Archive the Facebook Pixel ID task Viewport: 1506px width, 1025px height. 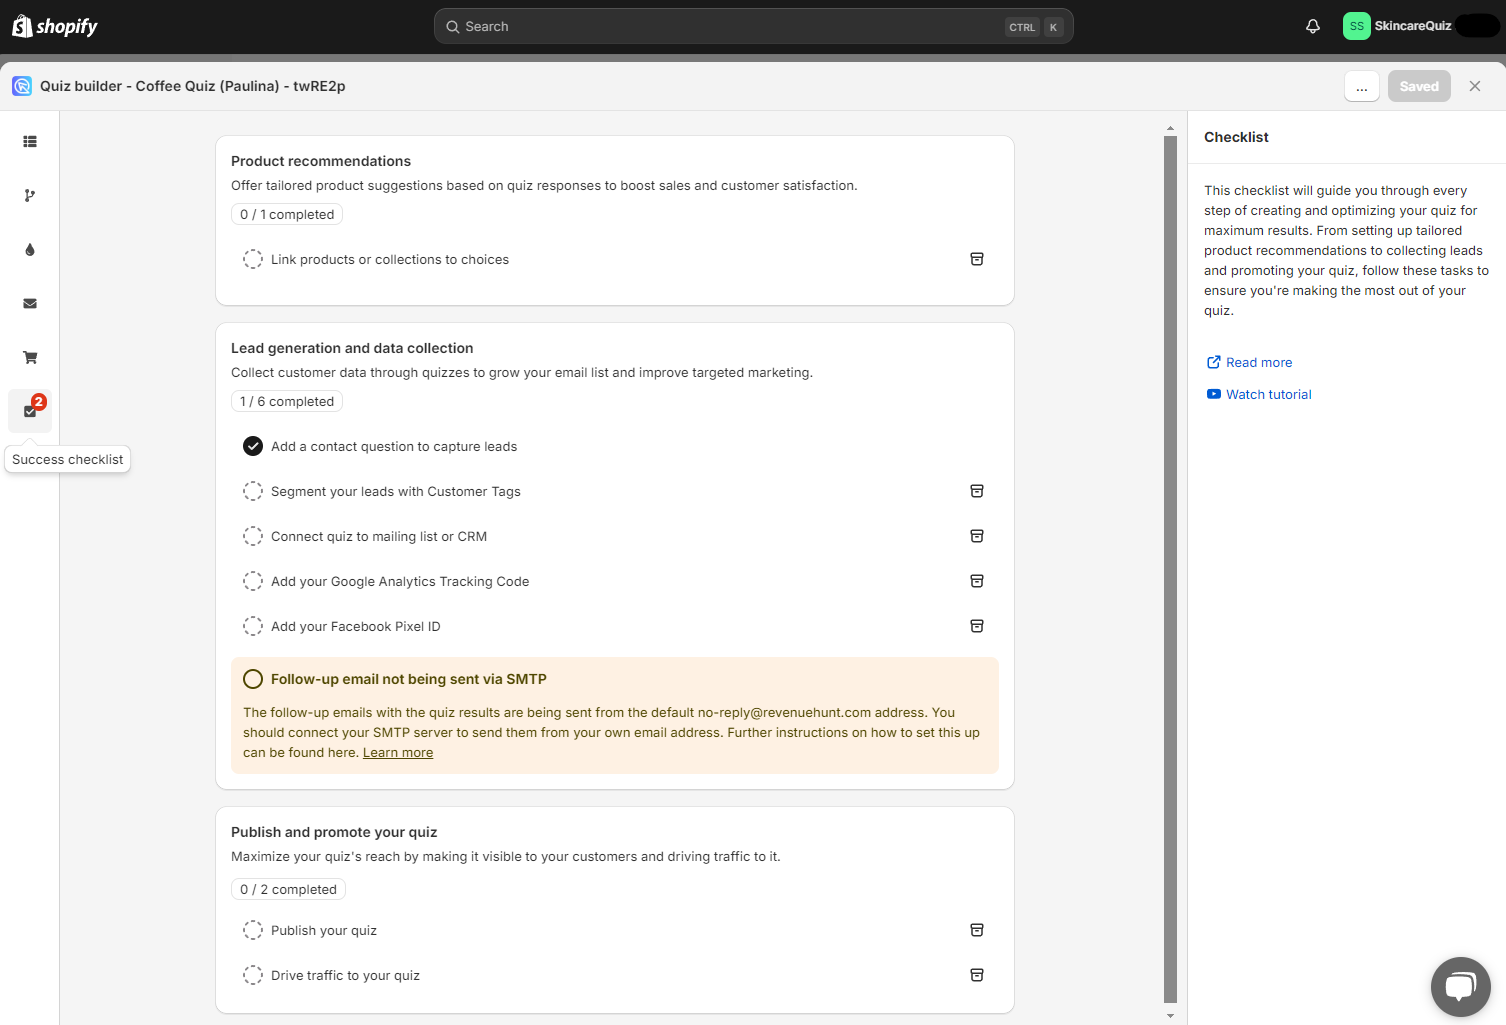coord(977,626)
